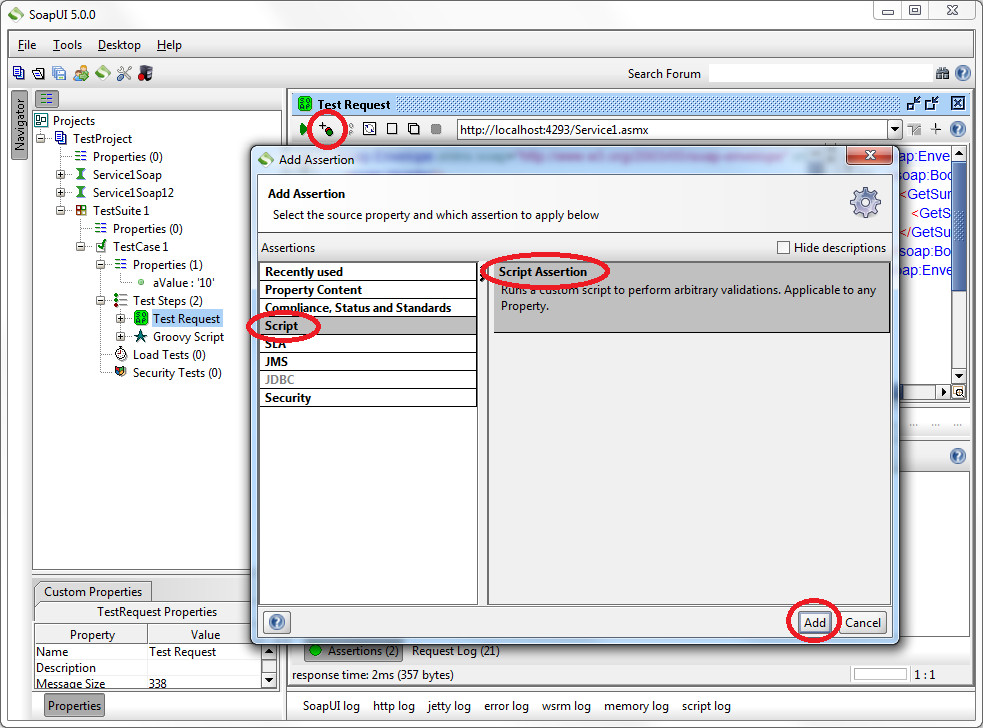Open the Desktop menu
The width and height of the screenshot is (983, 728).
[119, 45]
